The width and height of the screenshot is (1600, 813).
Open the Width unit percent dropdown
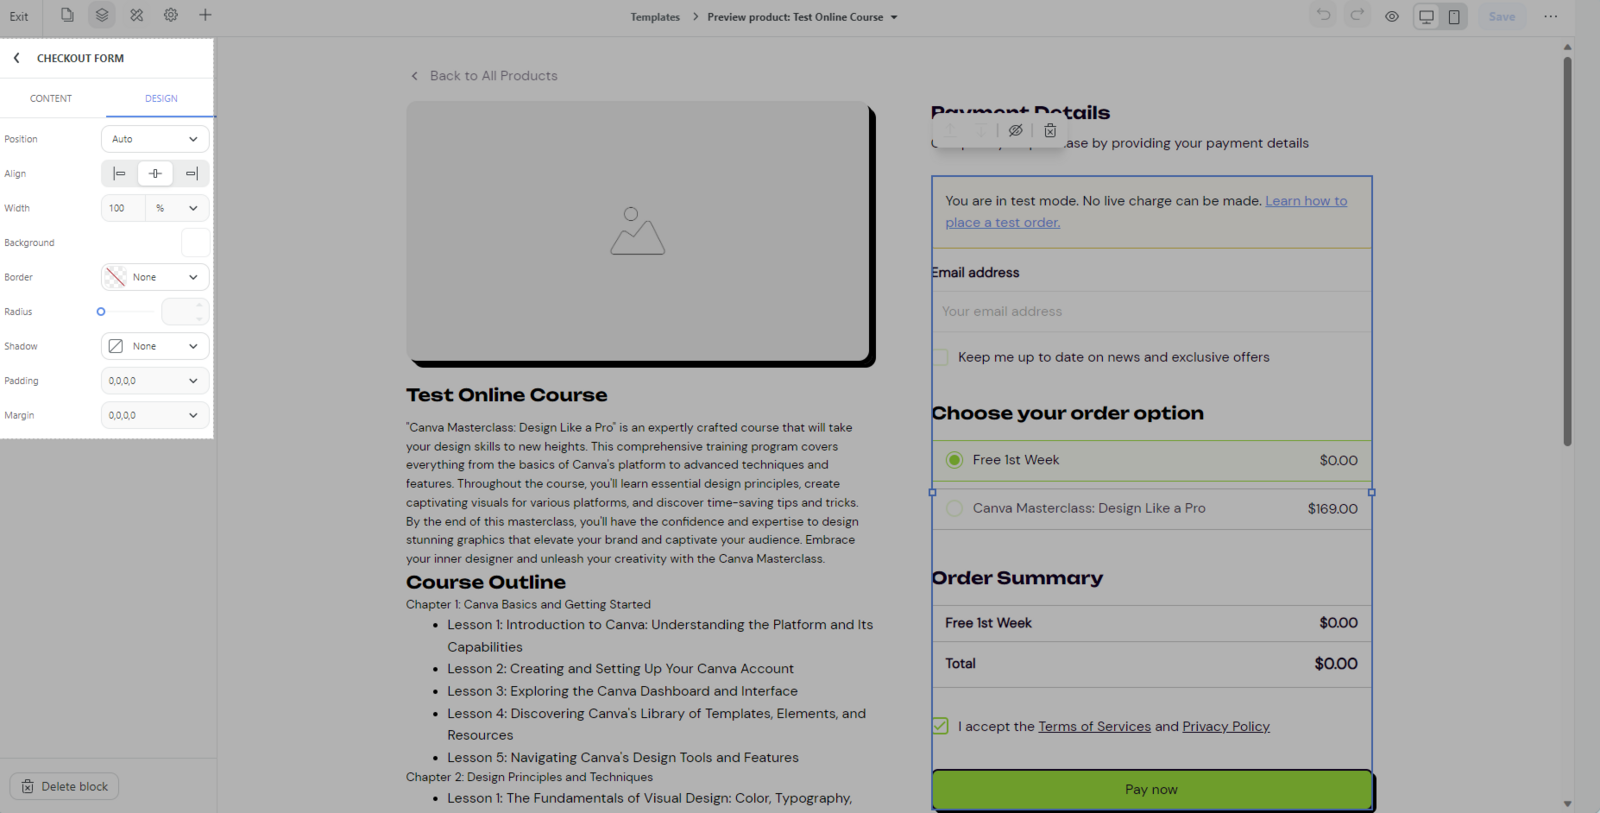[177, 208]
